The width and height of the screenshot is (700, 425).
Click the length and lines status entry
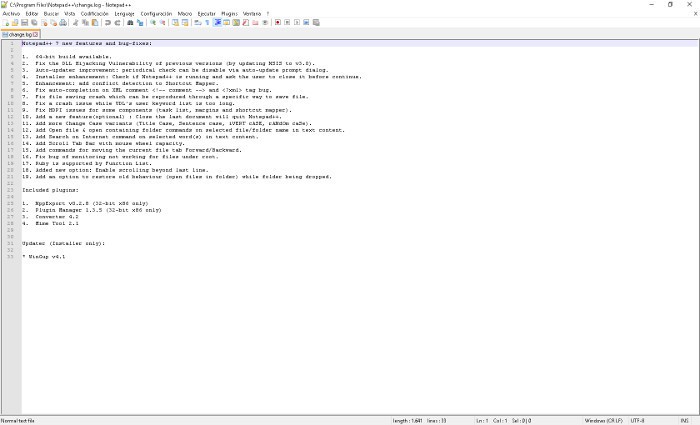pos(419,421)
